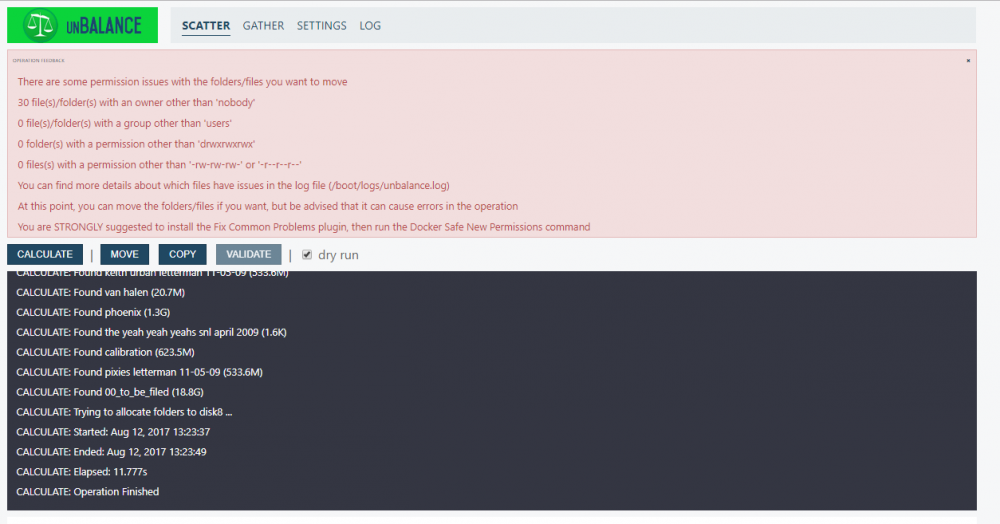Image resolution: width=1000 pixels, height=524 pixels.
Task: Run the CALCULATE operation
Action: pos(45,254)
